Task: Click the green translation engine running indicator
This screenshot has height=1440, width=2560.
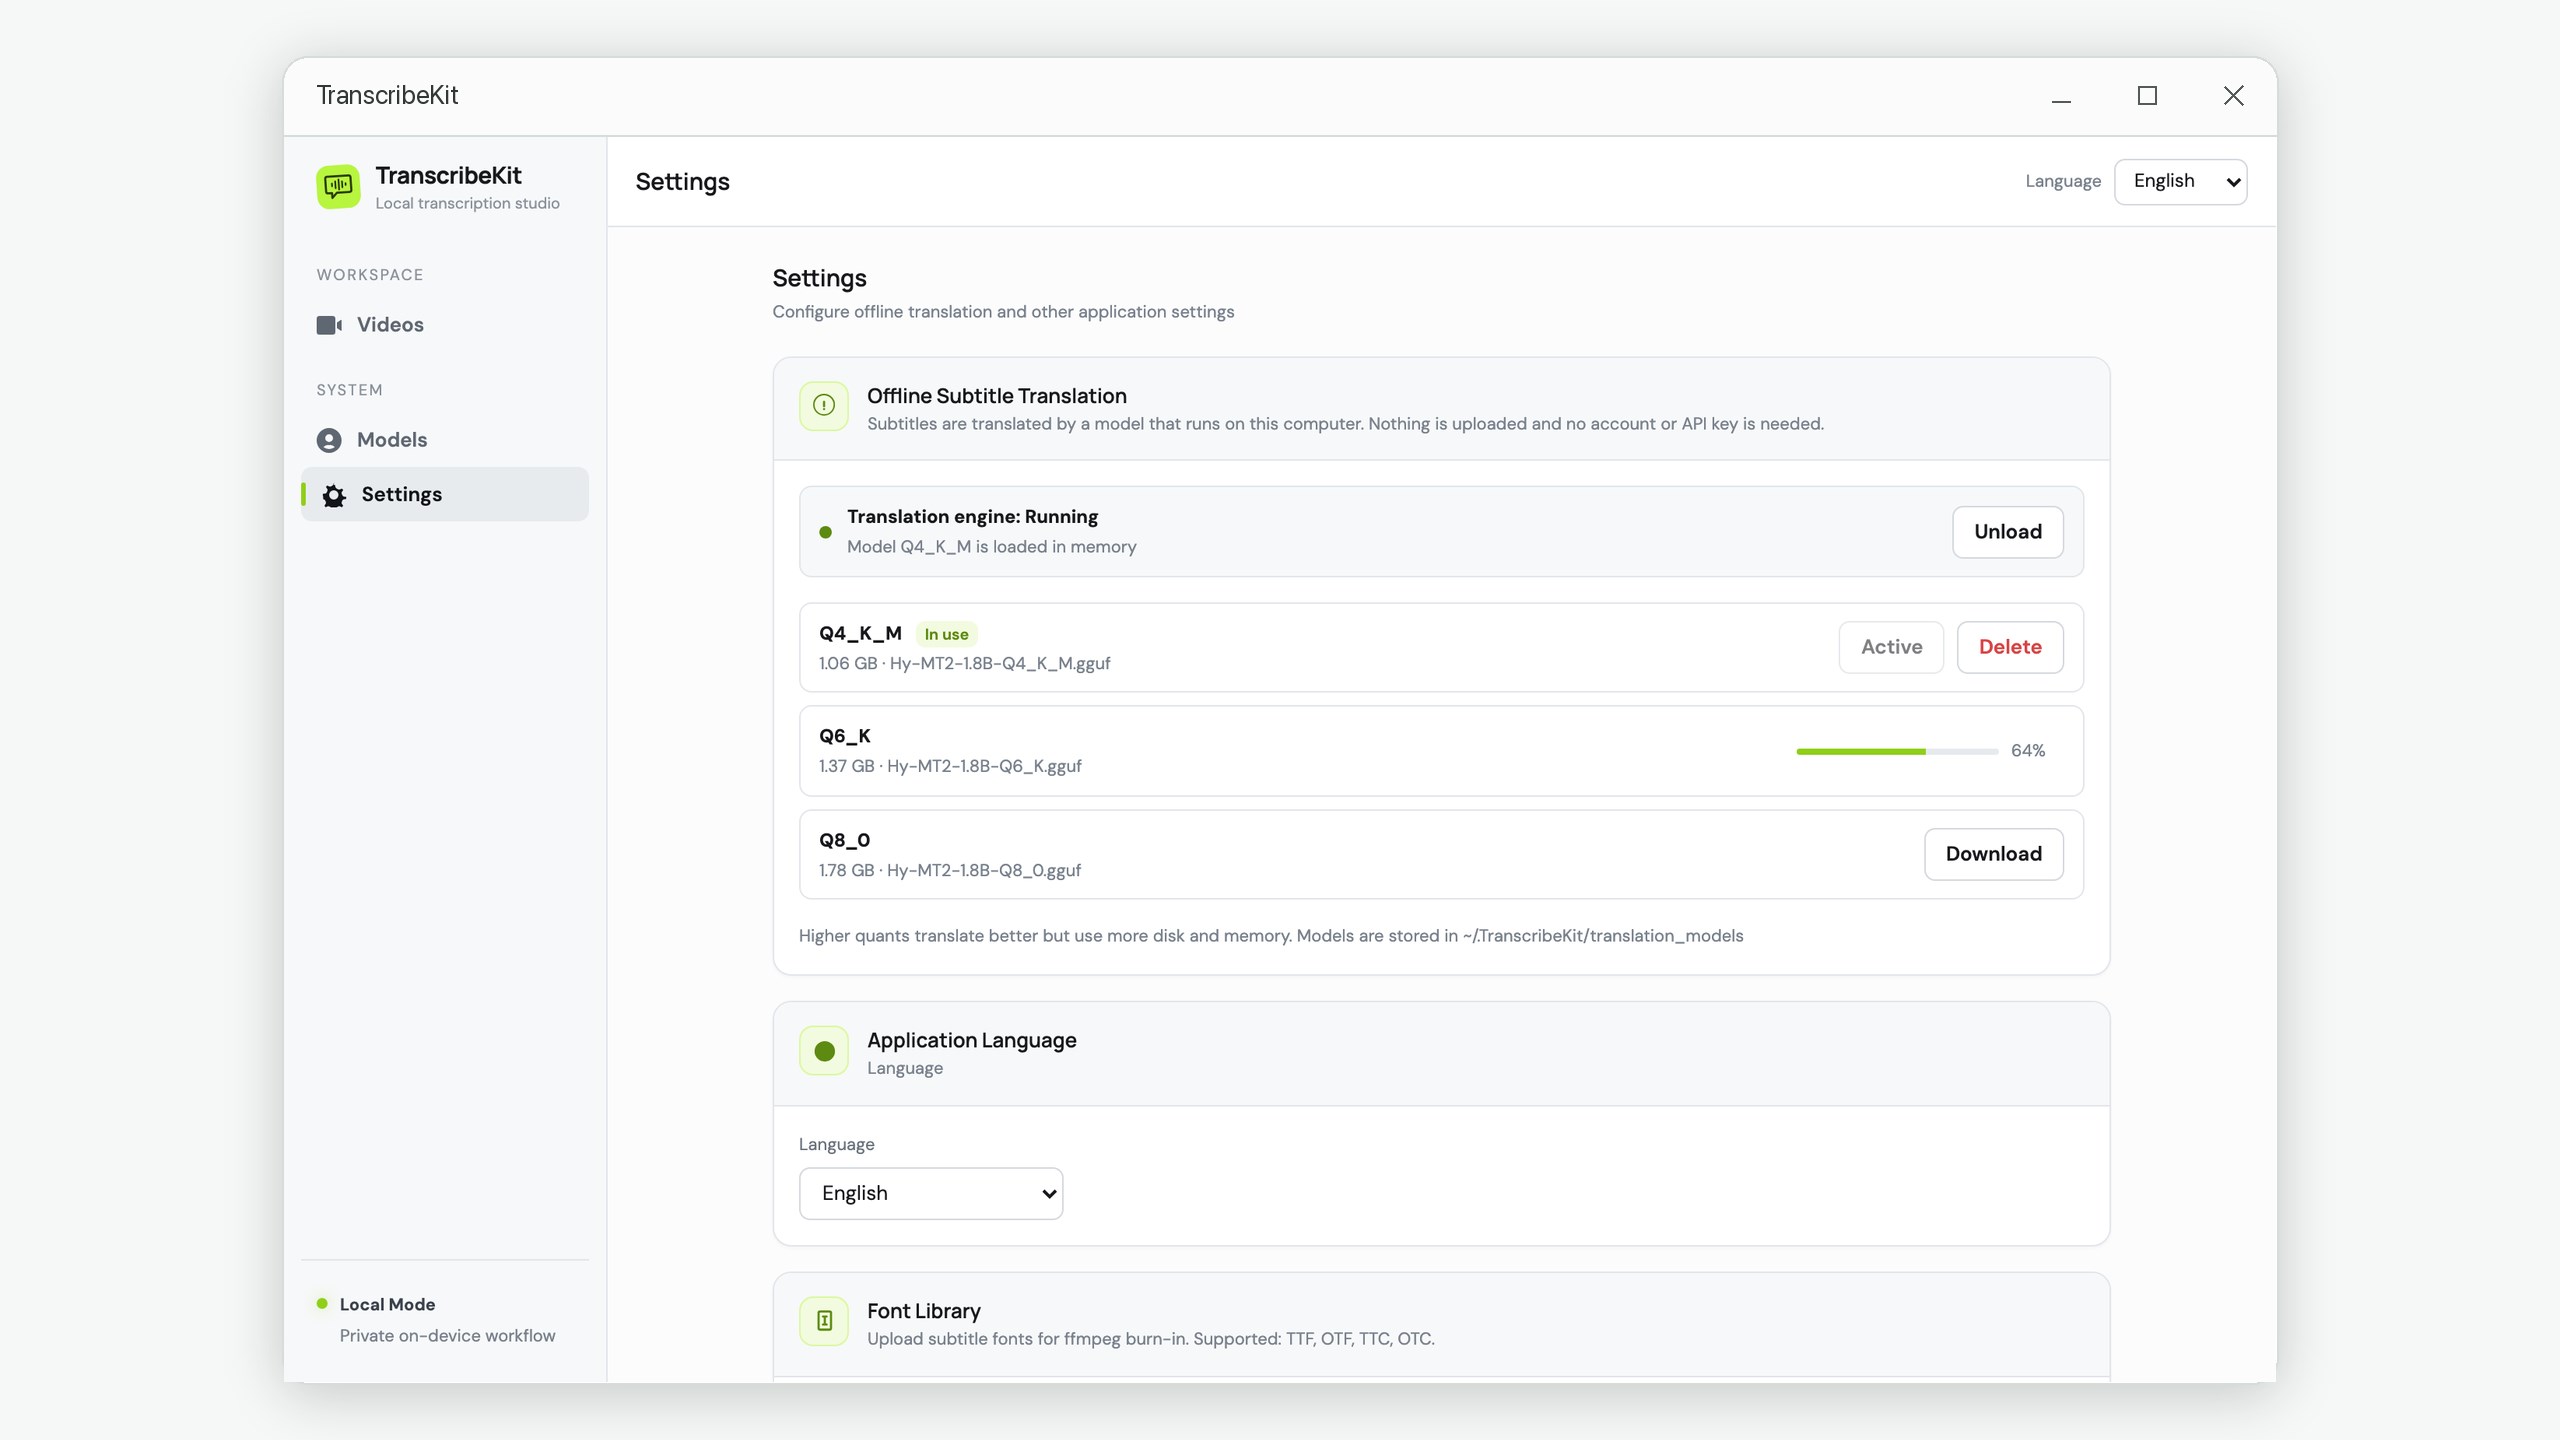Action: point(825,532)
